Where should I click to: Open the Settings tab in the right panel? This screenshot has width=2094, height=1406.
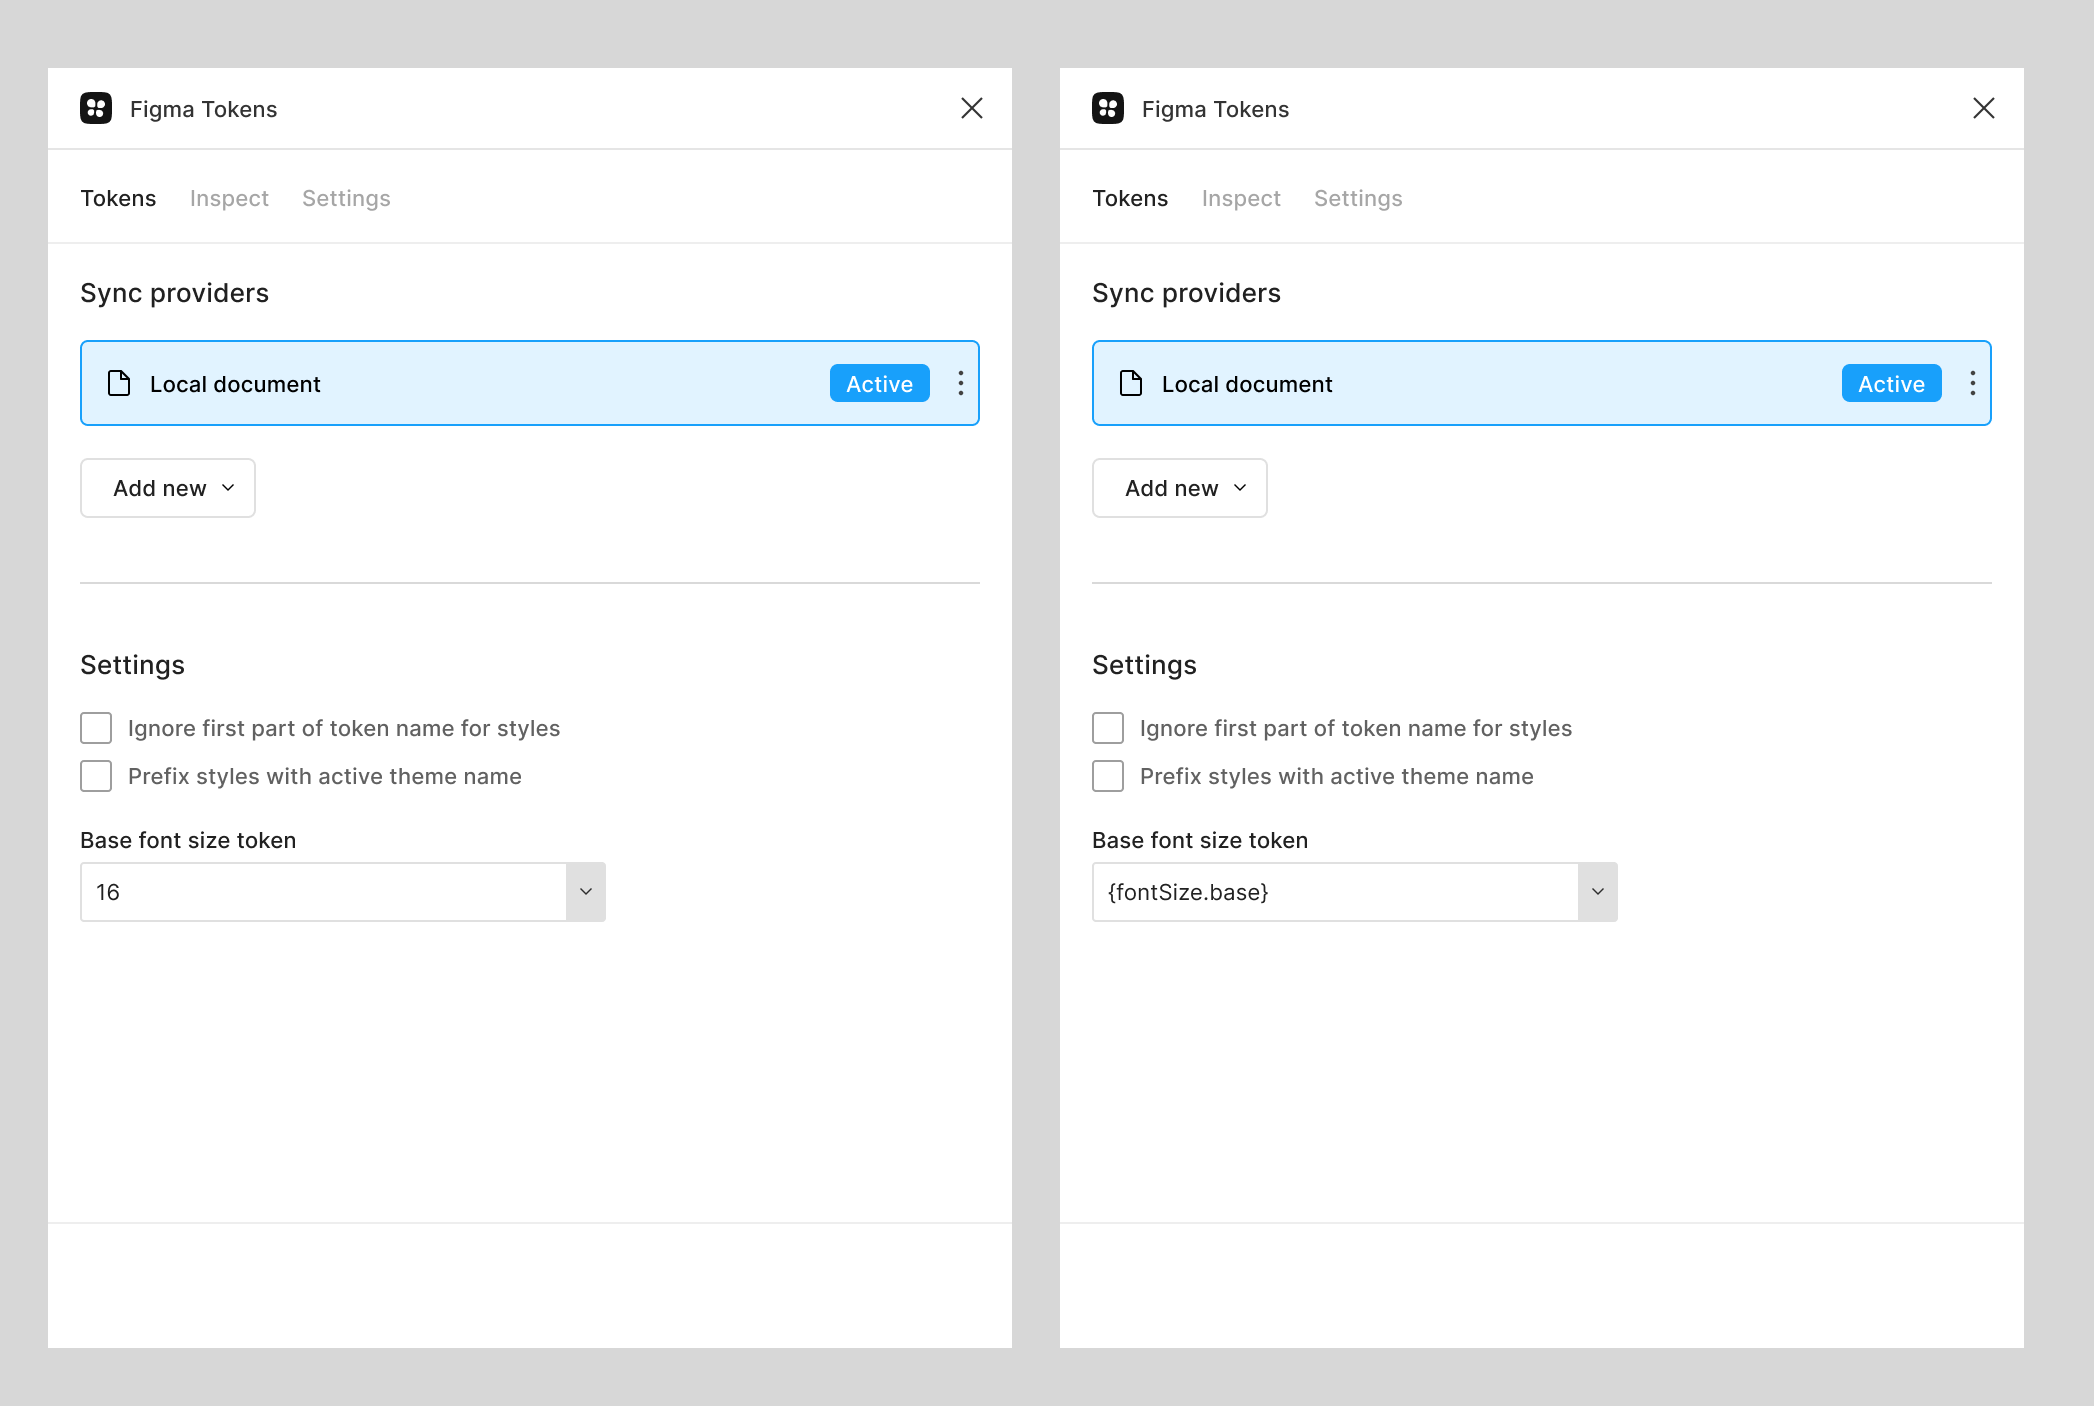pyautogui.click(x=1358, y=198)
